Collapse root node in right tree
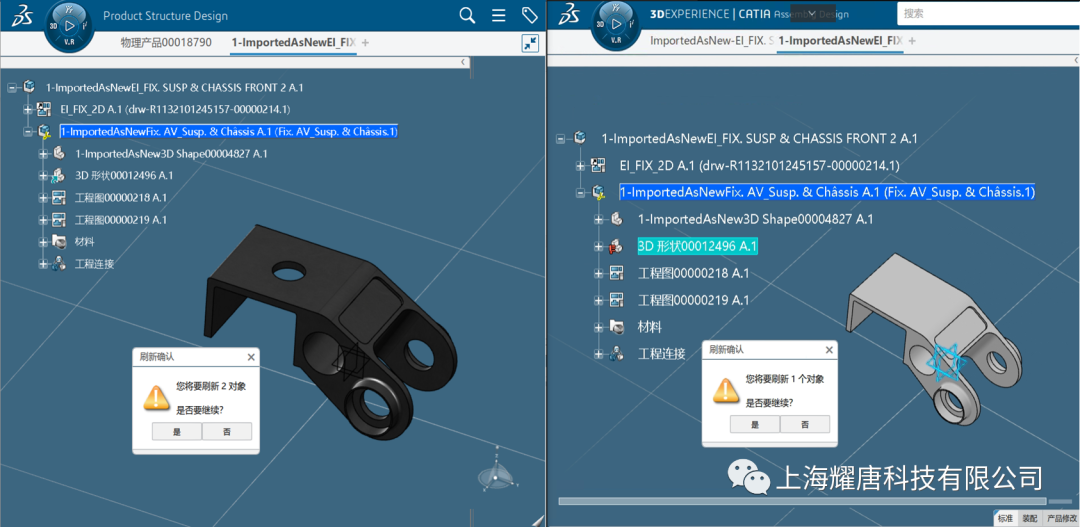This screenshot has width=1080, height=527. [x=561, y=138]
